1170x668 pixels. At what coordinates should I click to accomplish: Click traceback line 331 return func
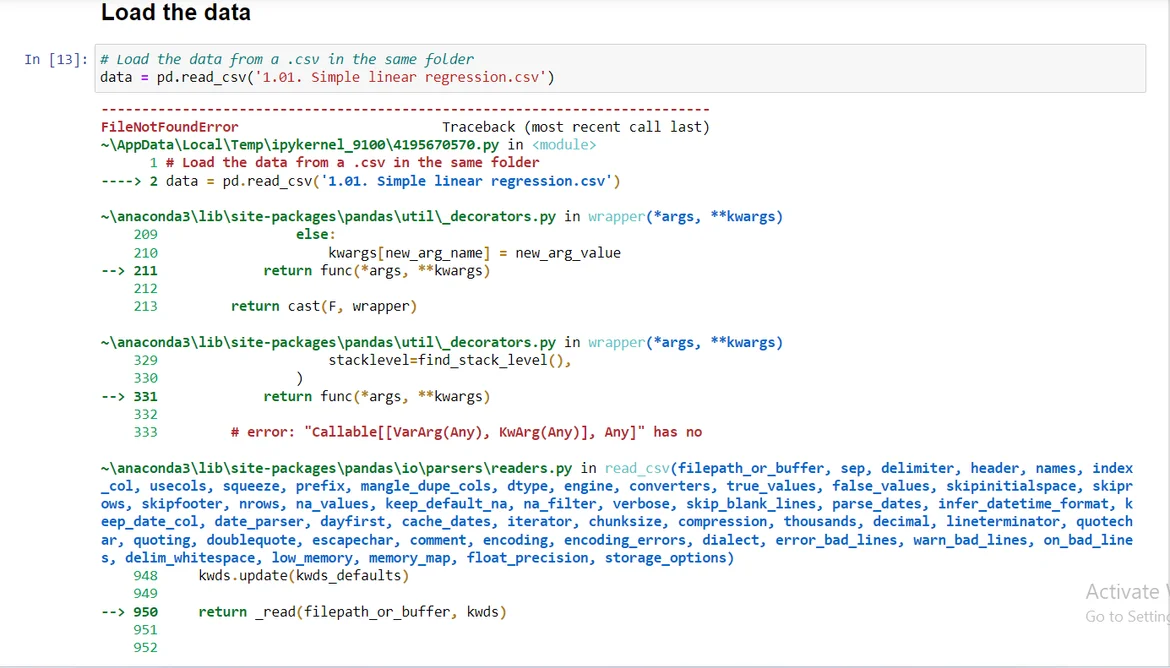pyautogui.click(x=376, y=396)
